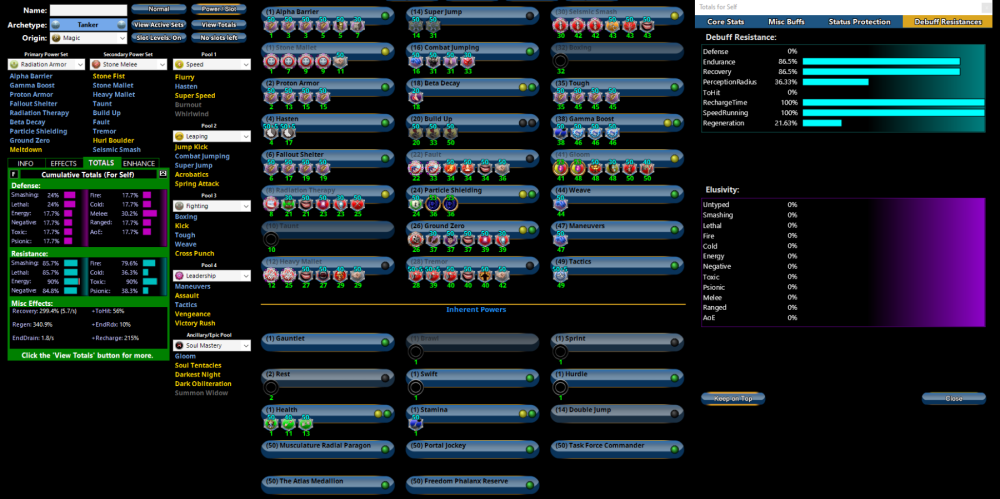Viewport: 1000px width, 499px height.
Task: Toggle the Super Jump power indicator
Action: point(528,14)
